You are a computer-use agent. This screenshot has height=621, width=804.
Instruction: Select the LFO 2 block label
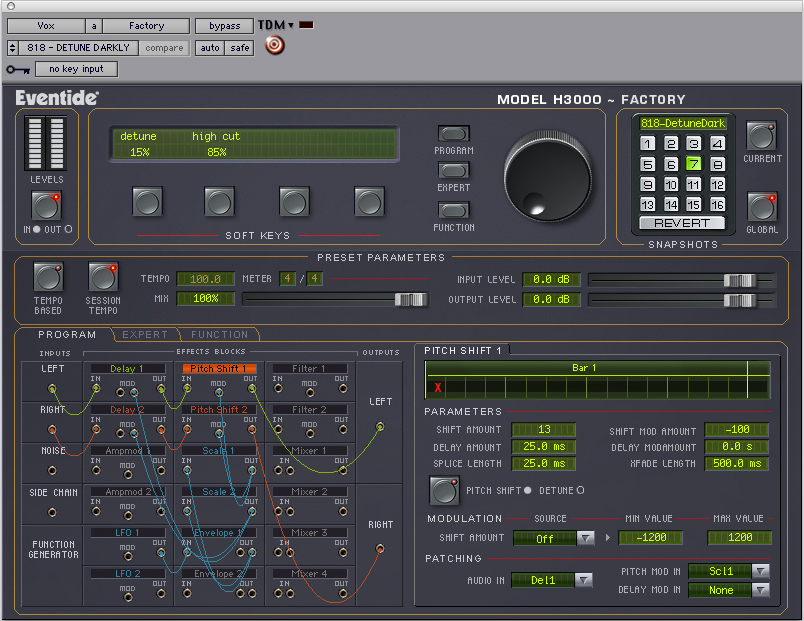[128, 574]
